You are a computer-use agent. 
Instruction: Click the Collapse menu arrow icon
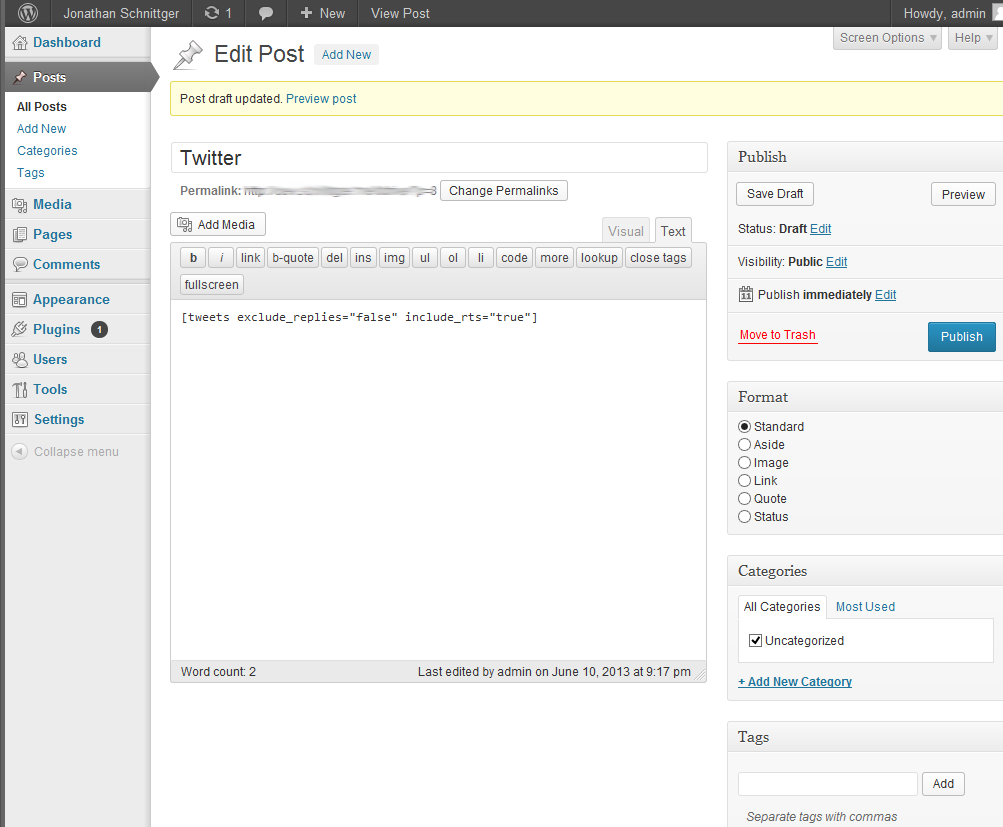(x=20, y=452)
